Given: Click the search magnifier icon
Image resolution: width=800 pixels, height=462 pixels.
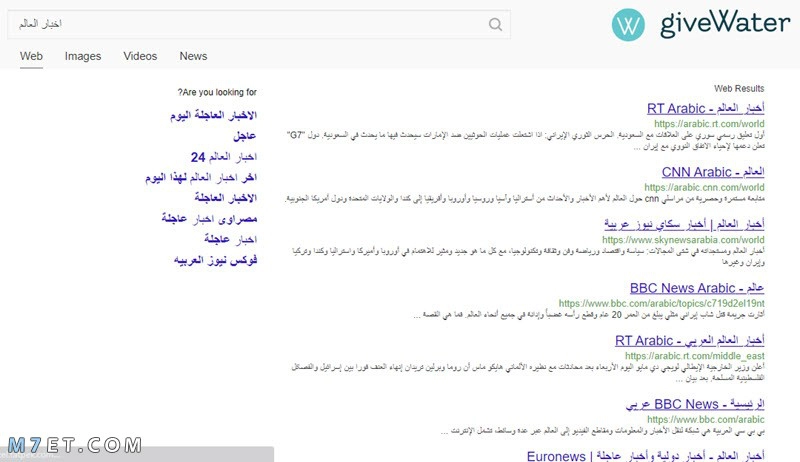Looking at the screenshot, I should pyautogui.click(x=495, y=24).
